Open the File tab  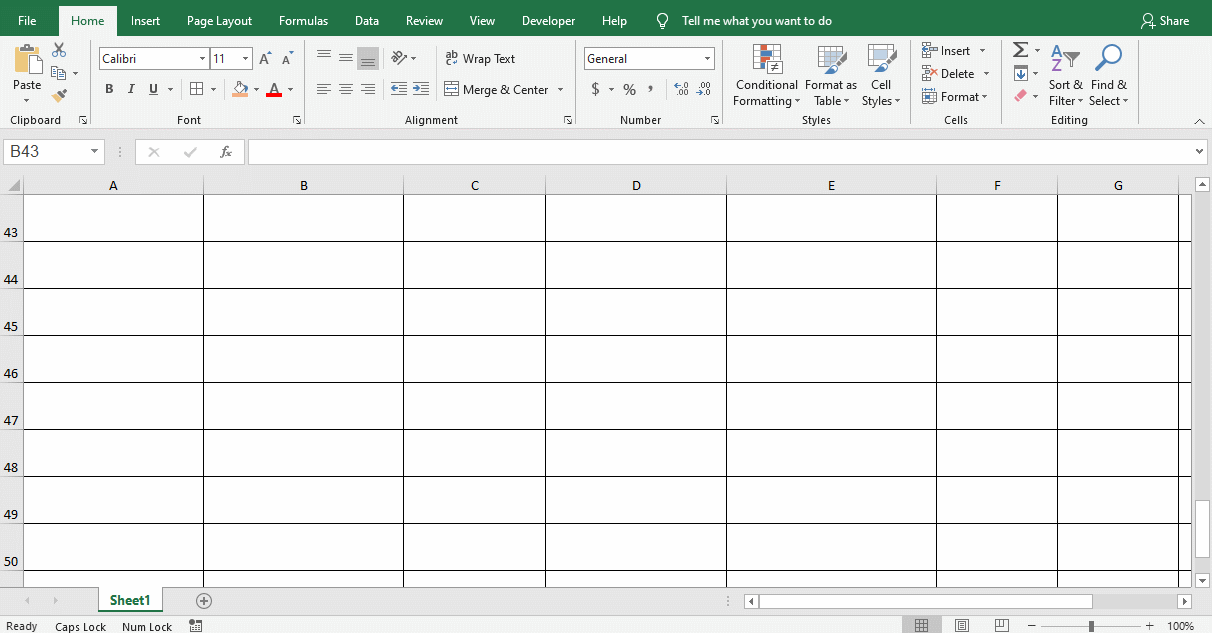27,21
